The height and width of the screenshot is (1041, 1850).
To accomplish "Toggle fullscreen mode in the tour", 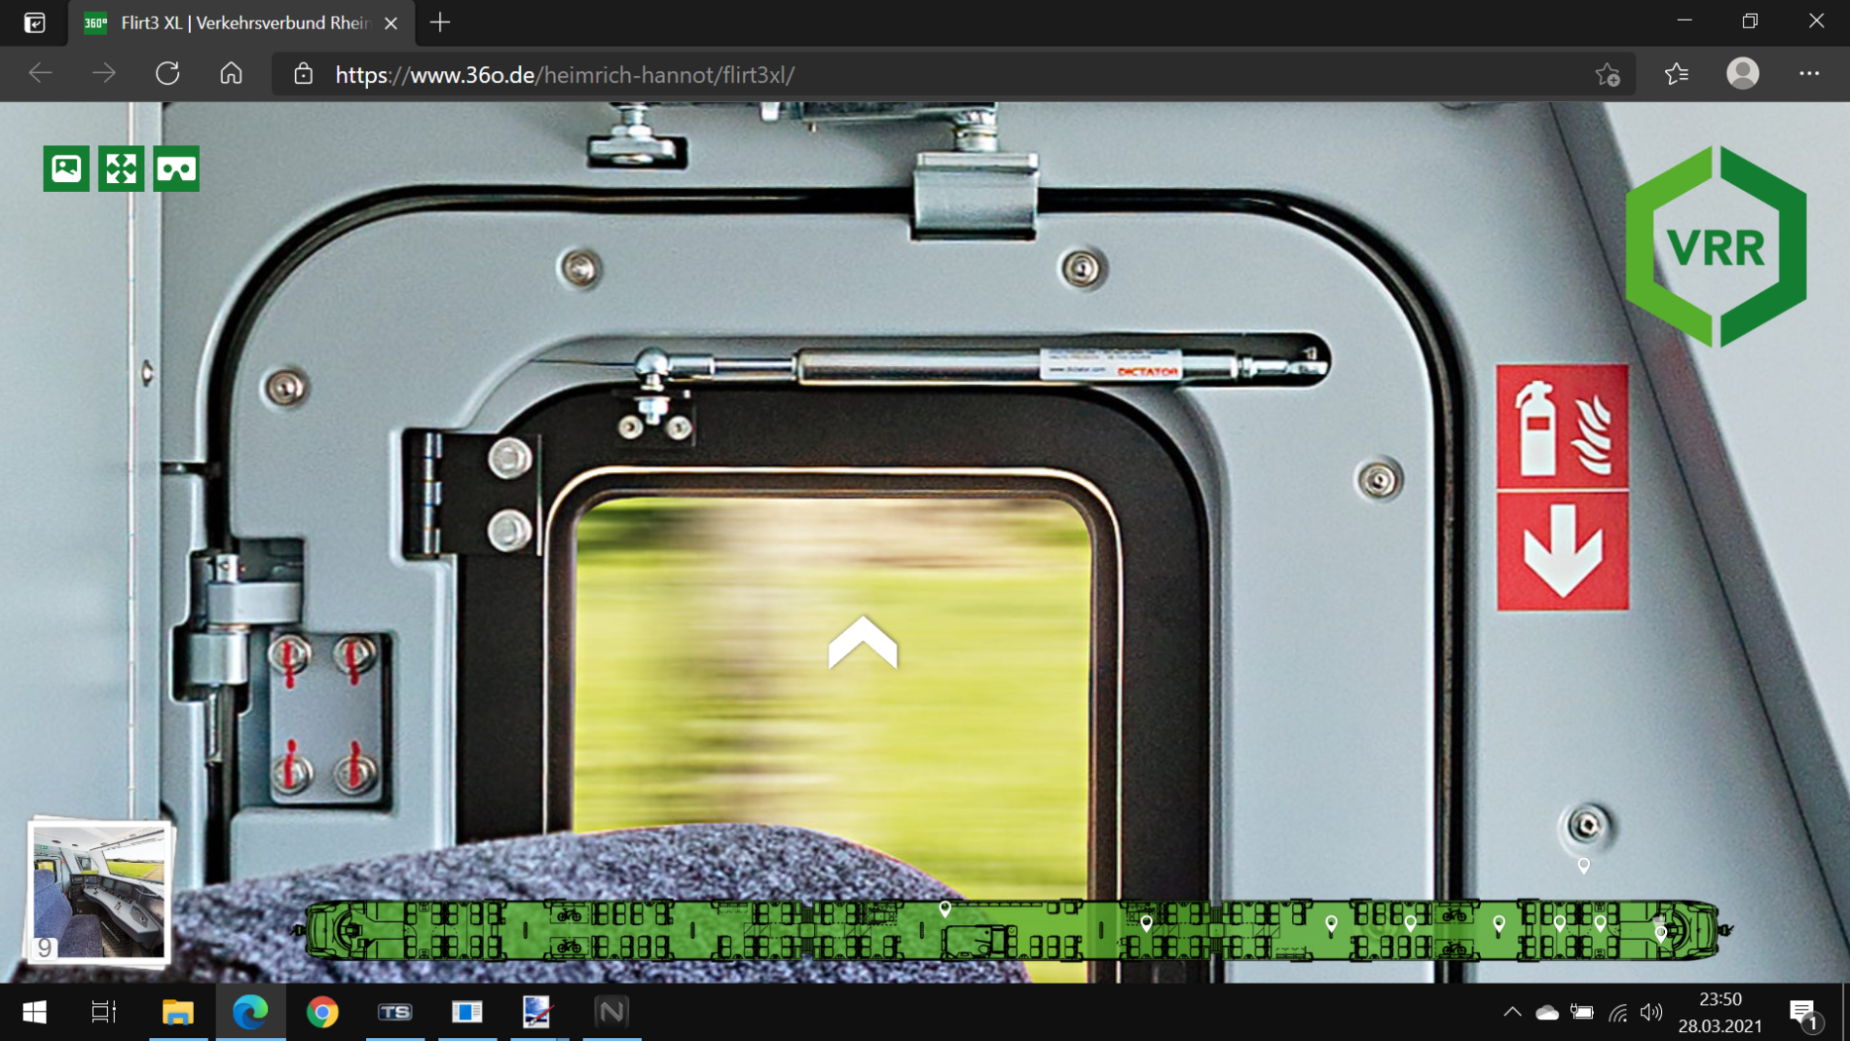I will [x=121, y=168].
